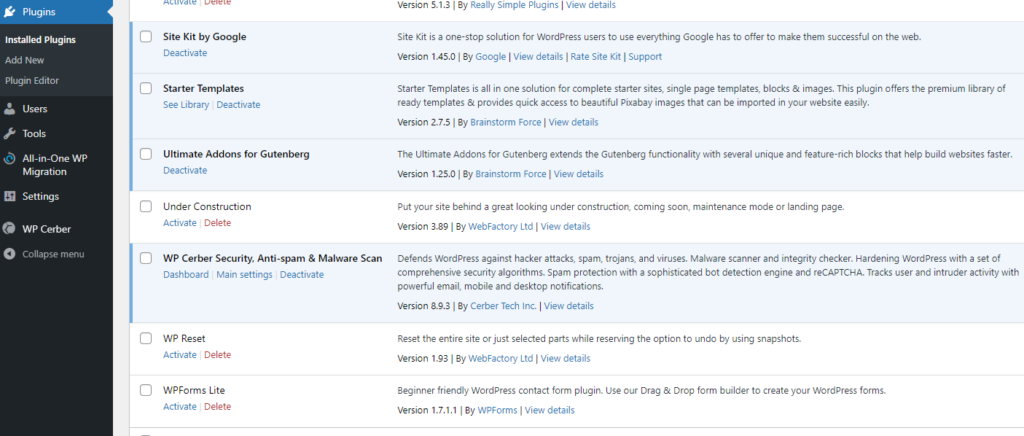Image resolution: width=1024 pixels, height=436 pixels.
Task: Activate the WPForms Lite plugin
Action: pyautogui.click(x=180, y=407)
